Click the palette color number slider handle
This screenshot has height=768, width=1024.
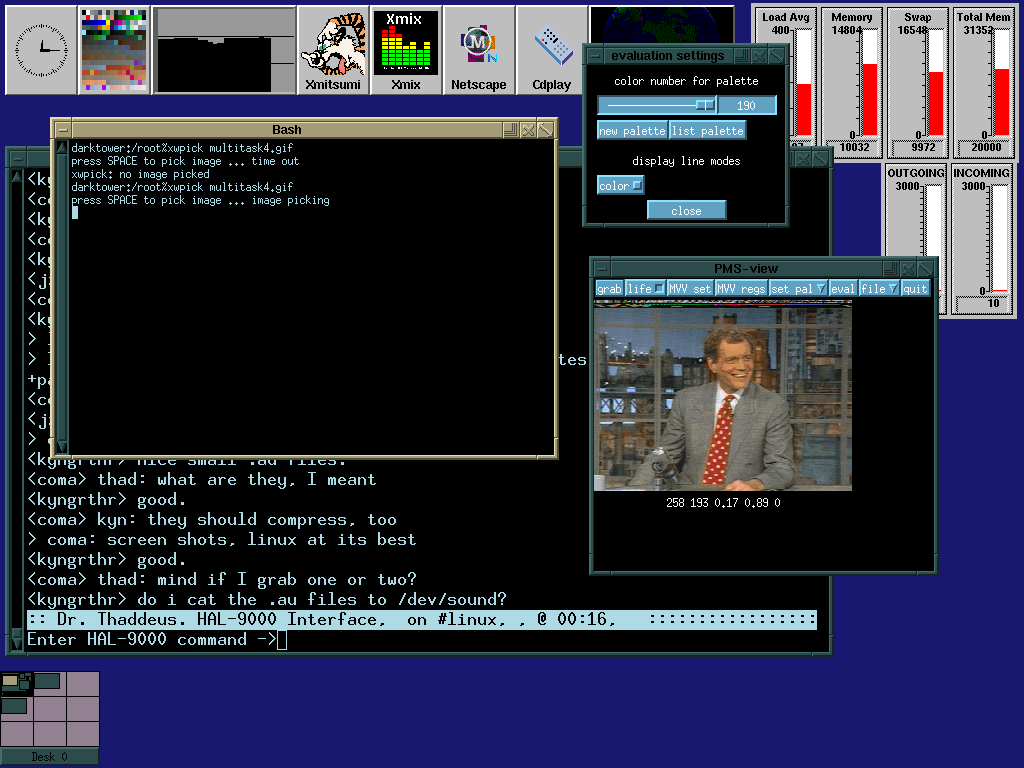coord(706,105)
